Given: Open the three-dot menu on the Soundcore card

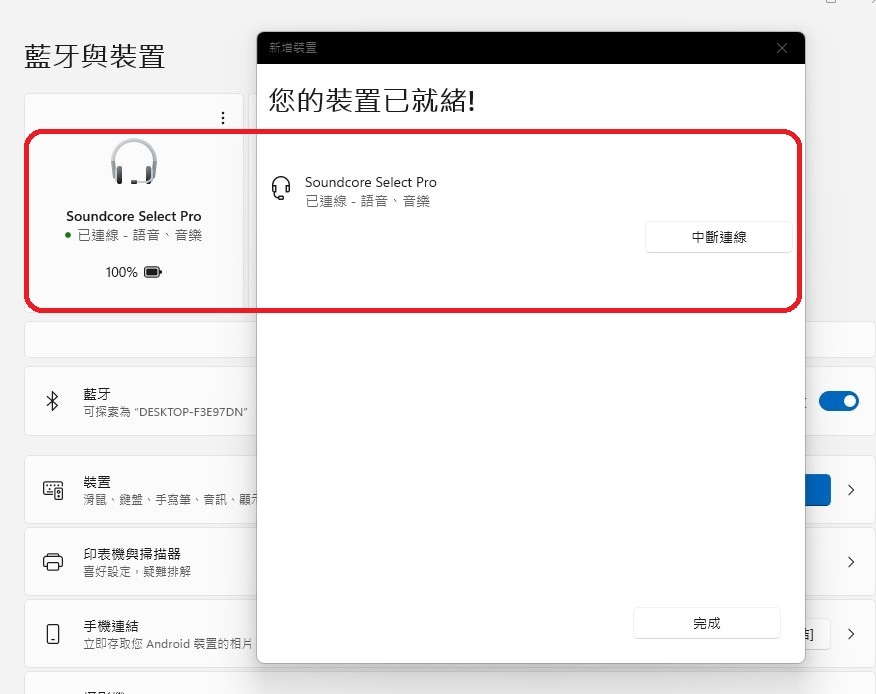Looking at the screenshot, I should click(223, 118).
